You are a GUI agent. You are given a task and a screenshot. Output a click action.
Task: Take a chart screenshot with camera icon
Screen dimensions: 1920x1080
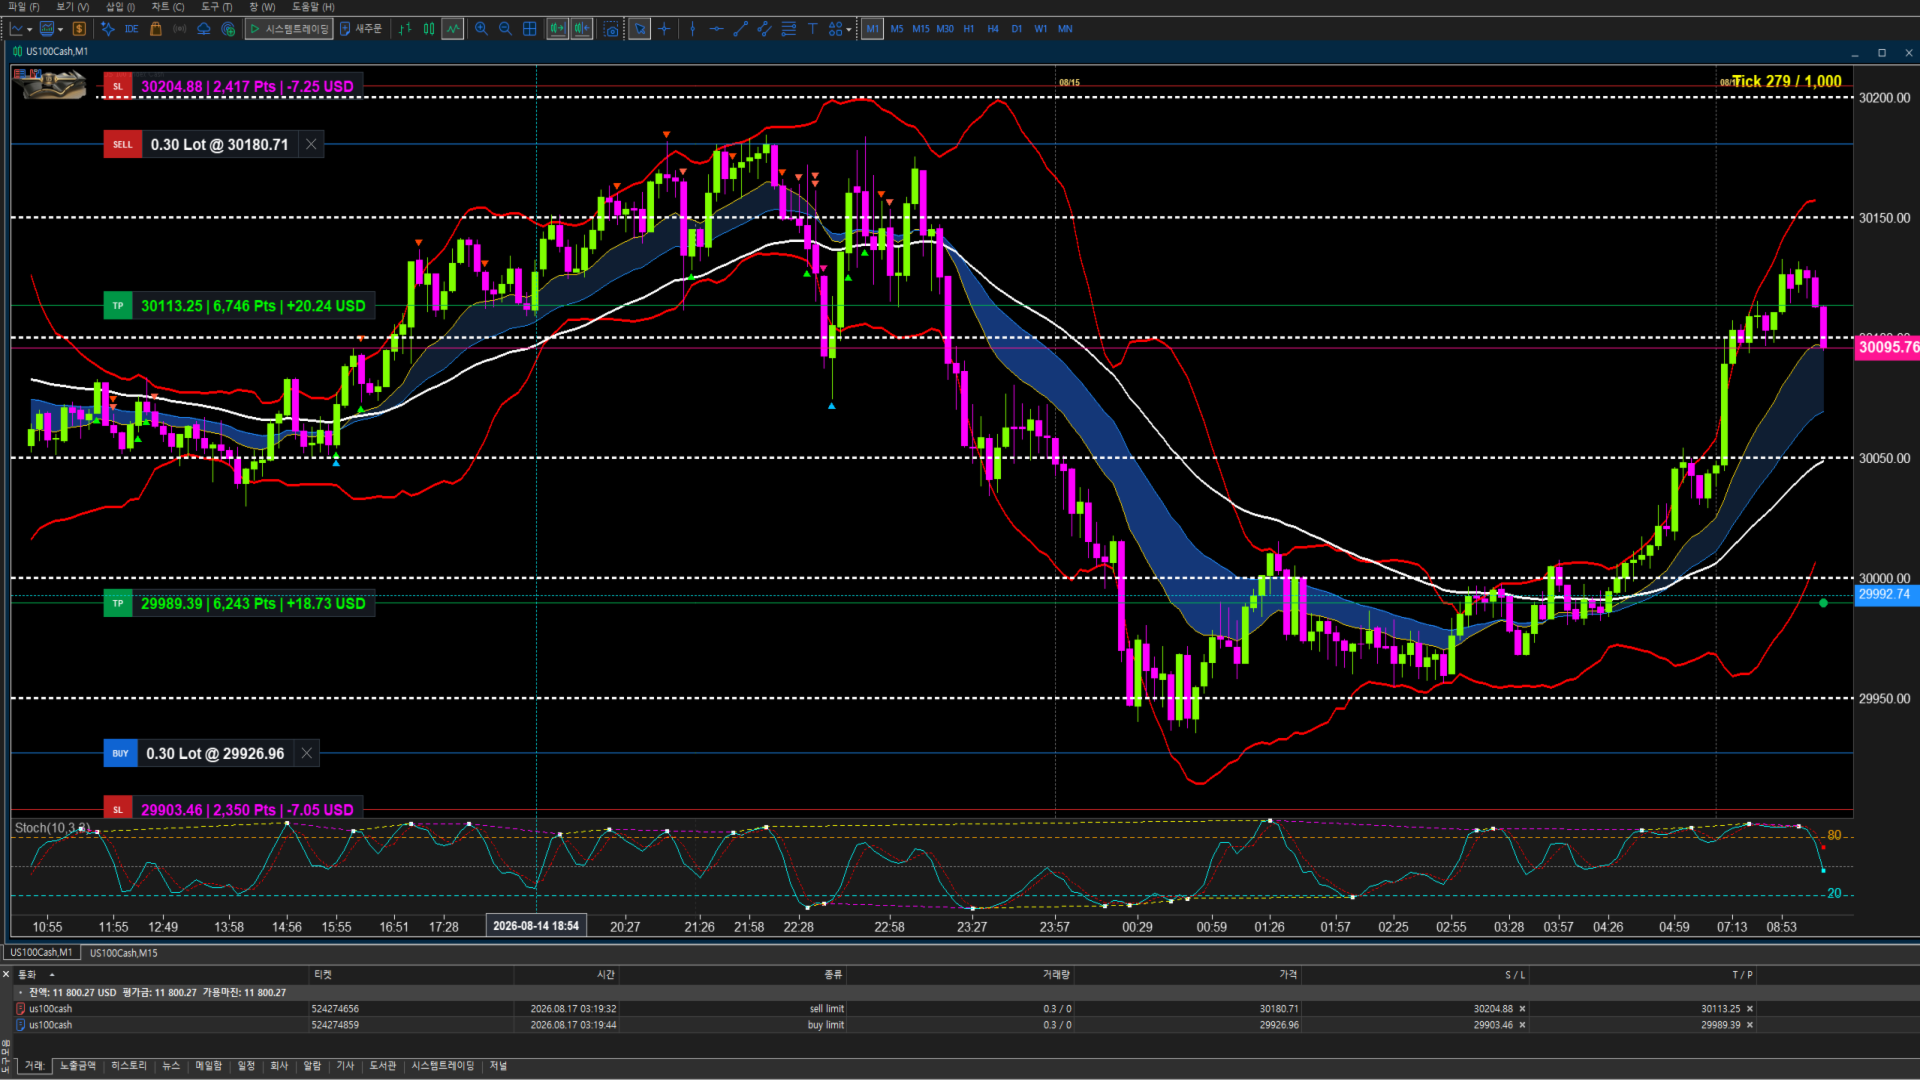click(611, 29)
